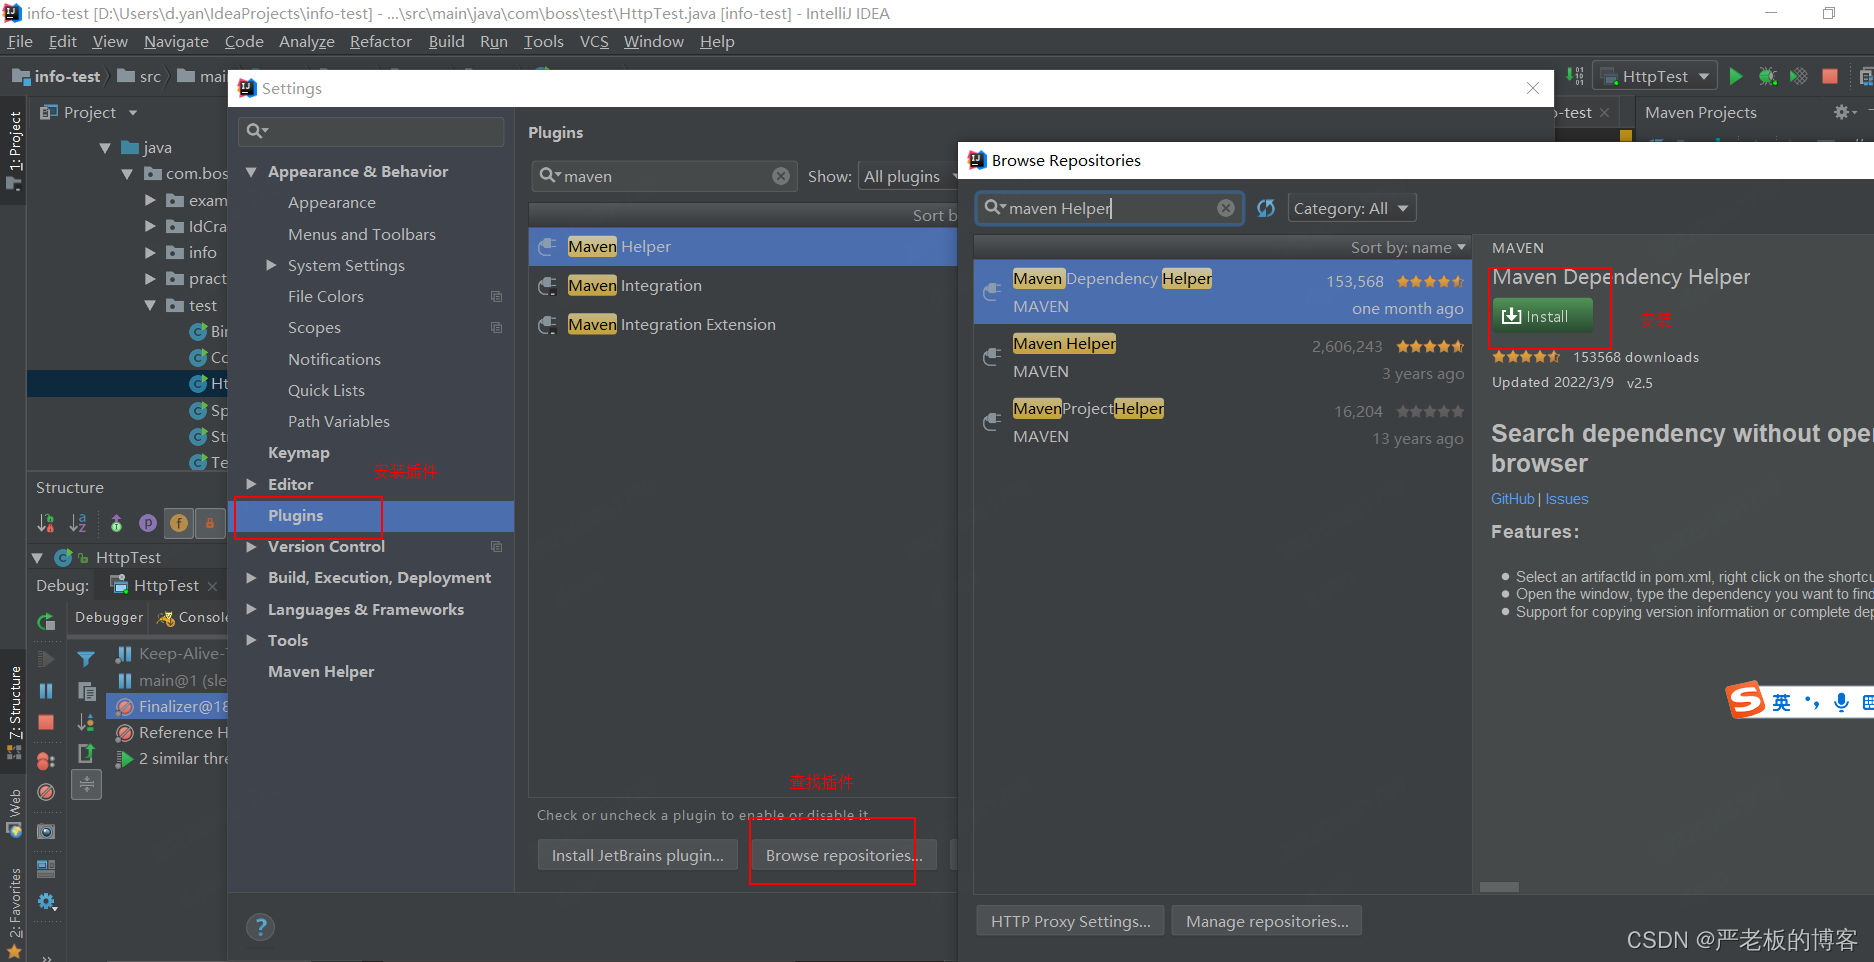Image resolution: width=1874 pixels, height=962 pixels.
Task: Sort Structure view by visibility
Action: point(46,522)
